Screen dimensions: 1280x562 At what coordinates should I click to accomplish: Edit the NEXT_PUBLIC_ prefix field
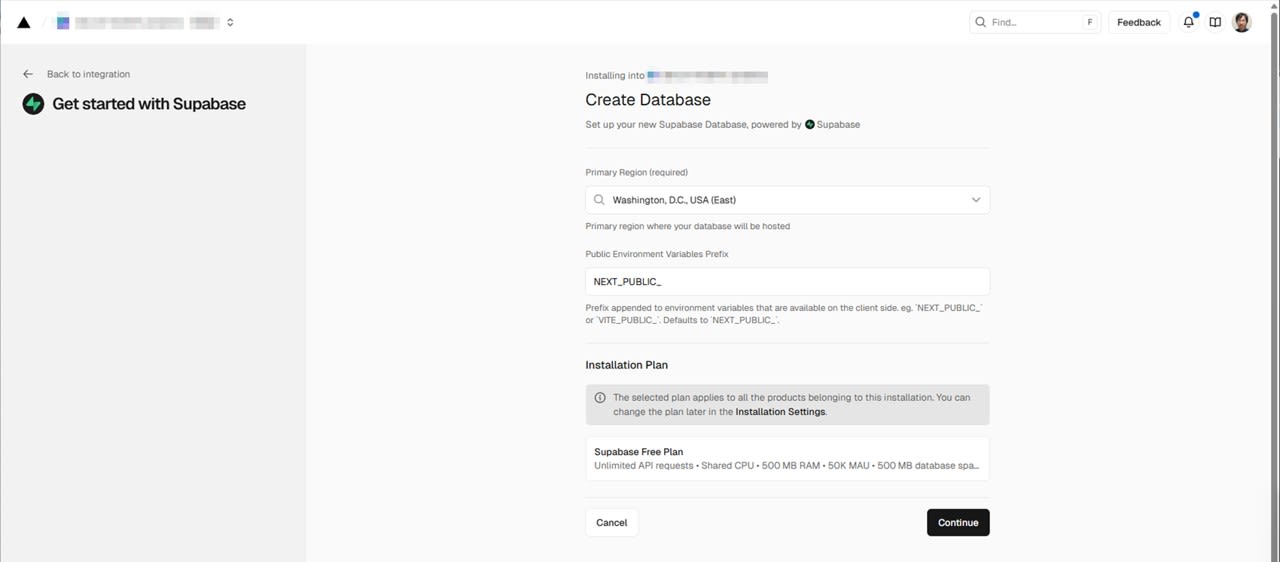coord(787,282)
